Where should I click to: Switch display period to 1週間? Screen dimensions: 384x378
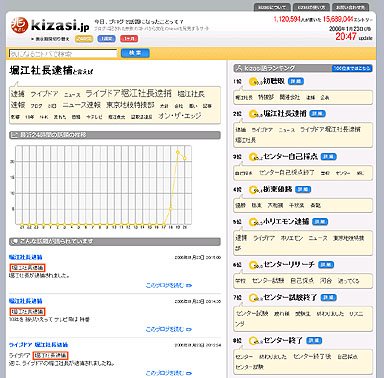click(x=106, y=39)
